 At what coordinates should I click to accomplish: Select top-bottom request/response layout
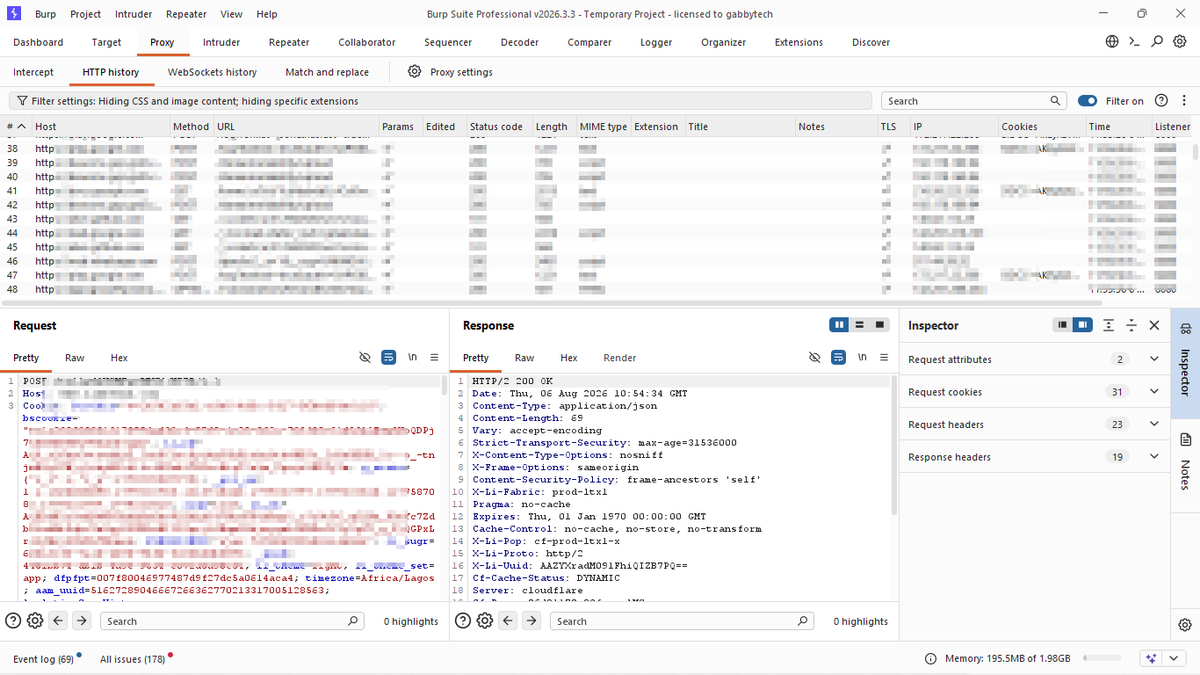click(x=860, y=325)
